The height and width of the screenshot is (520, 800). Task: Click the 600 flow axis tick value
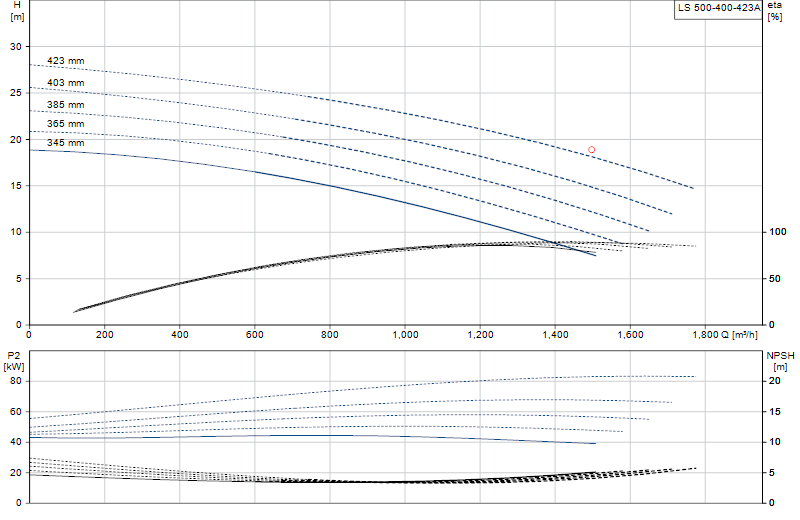click(255, 335)
